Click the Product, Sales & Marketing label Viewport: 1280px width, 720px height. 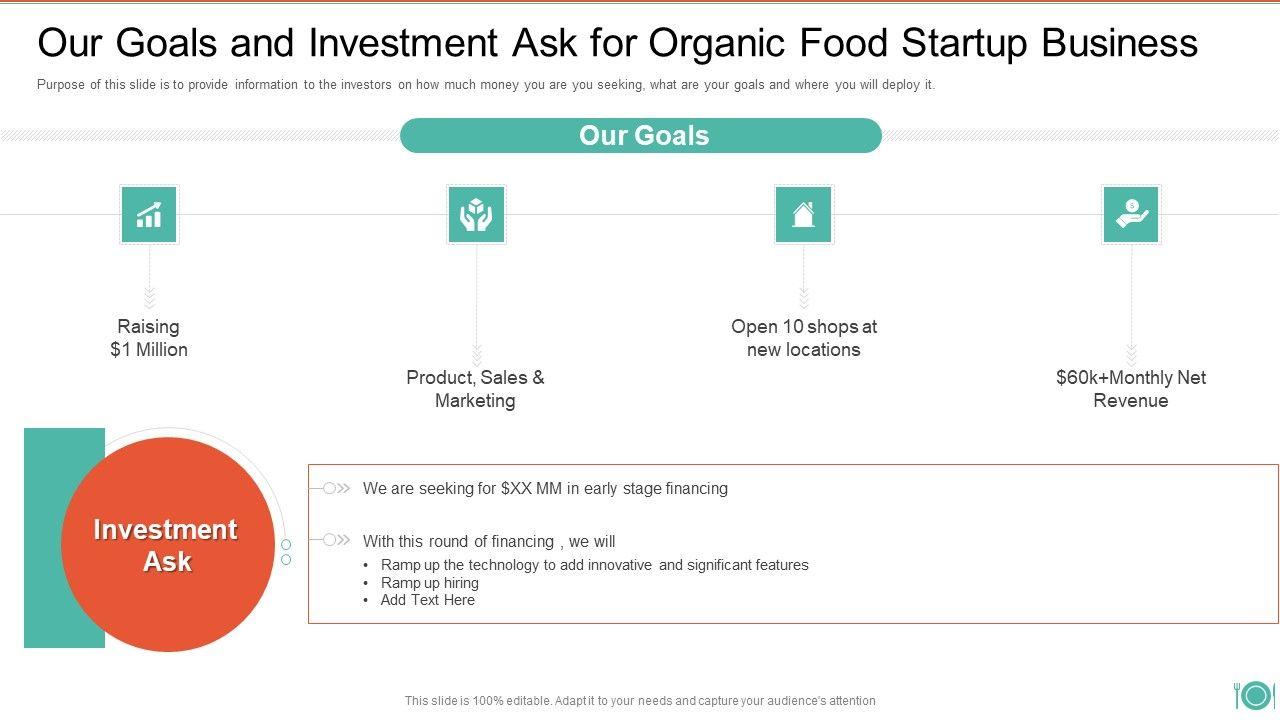[475, 389]
